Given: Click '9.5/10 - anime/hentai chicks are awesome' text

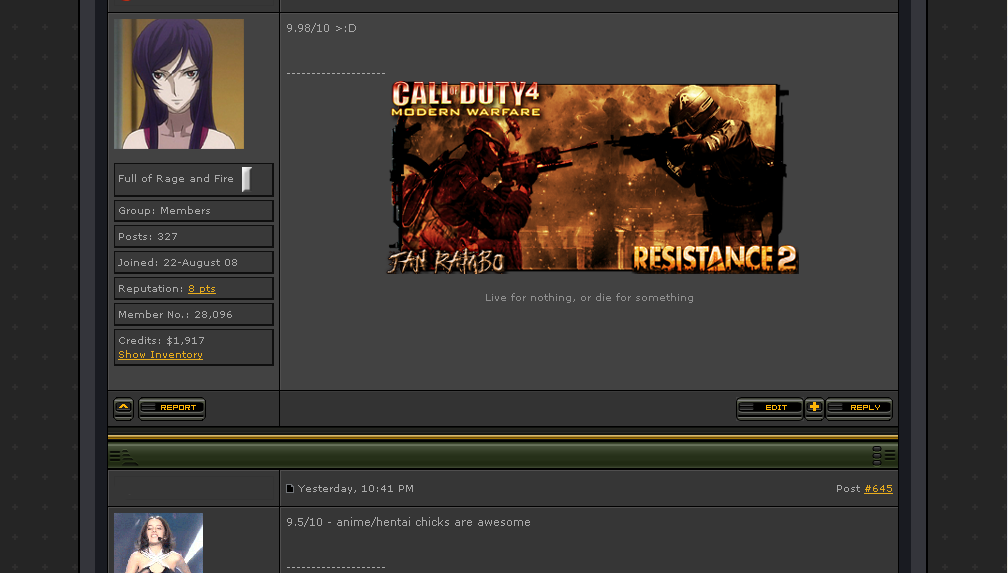Looking at the screenshot, I should pyautogui.click(x=408, y=522).
